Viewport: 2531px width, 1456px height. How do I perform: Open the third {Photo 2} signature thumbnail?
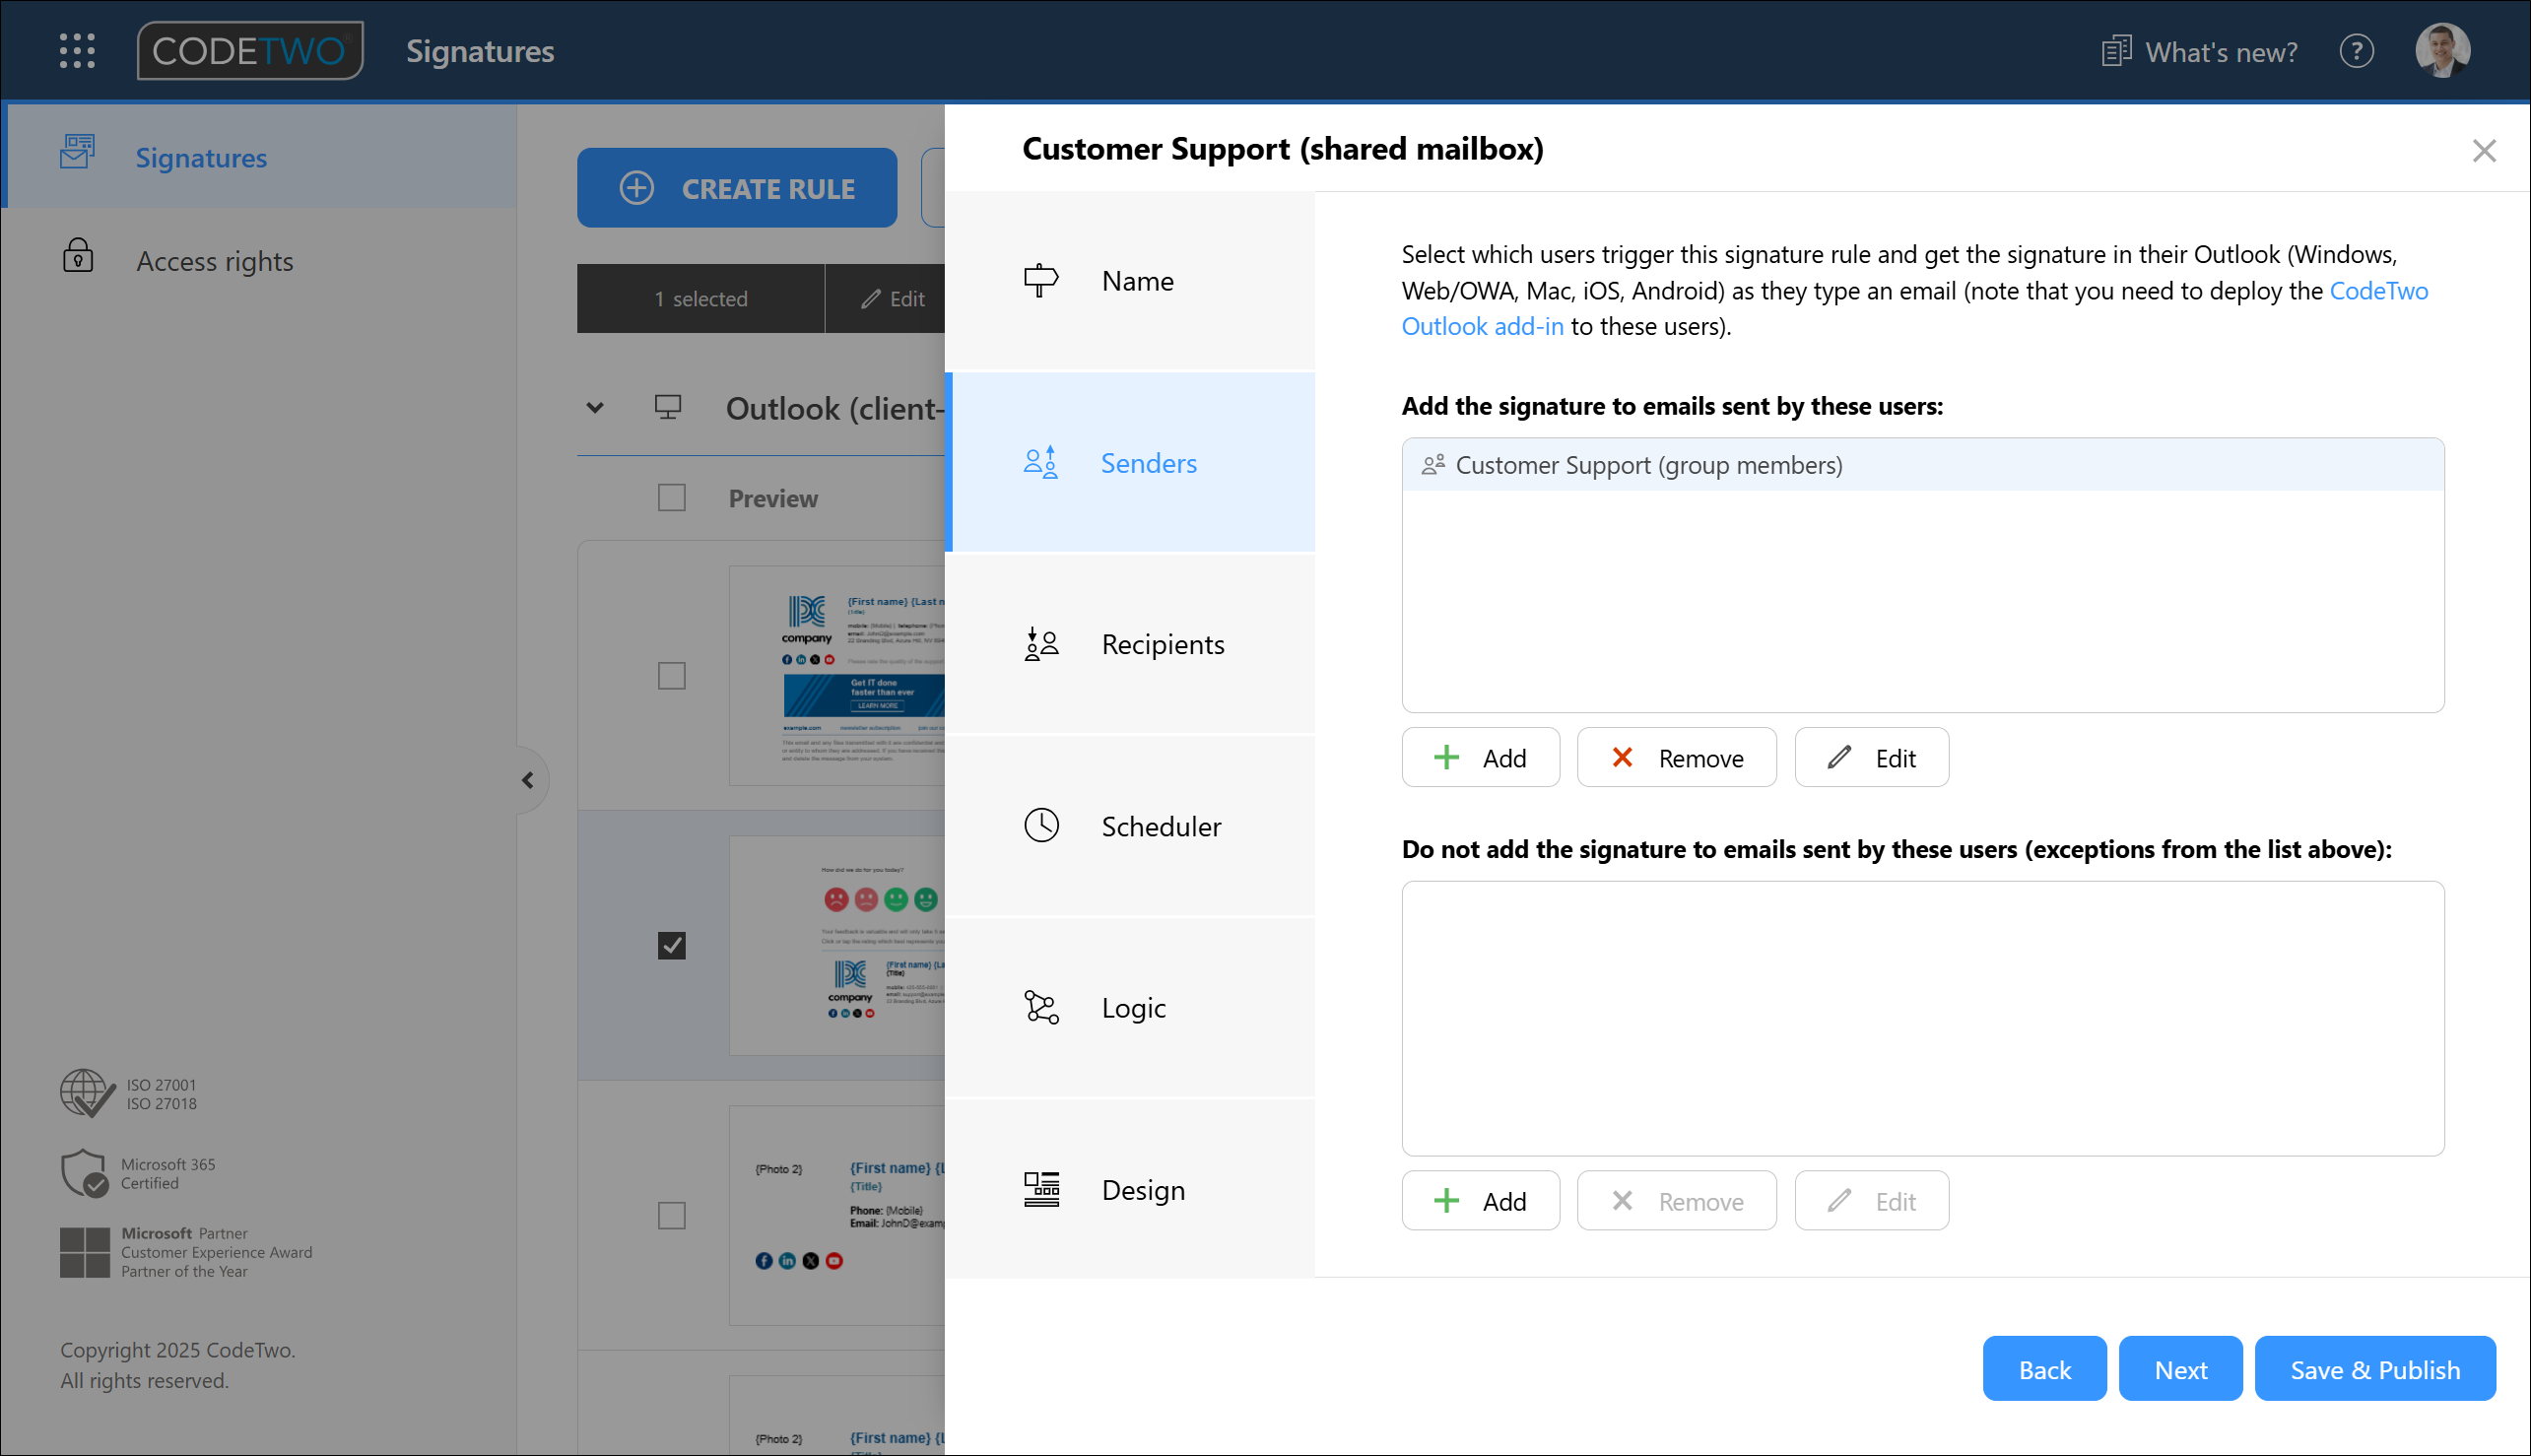tap(837, 1215)
